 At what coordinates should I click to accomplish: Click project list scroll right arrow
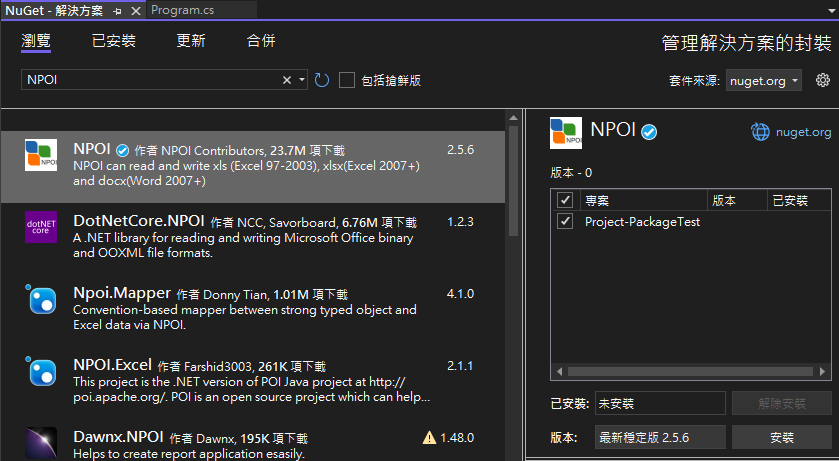pyautogui.click(x=822, y=371)
